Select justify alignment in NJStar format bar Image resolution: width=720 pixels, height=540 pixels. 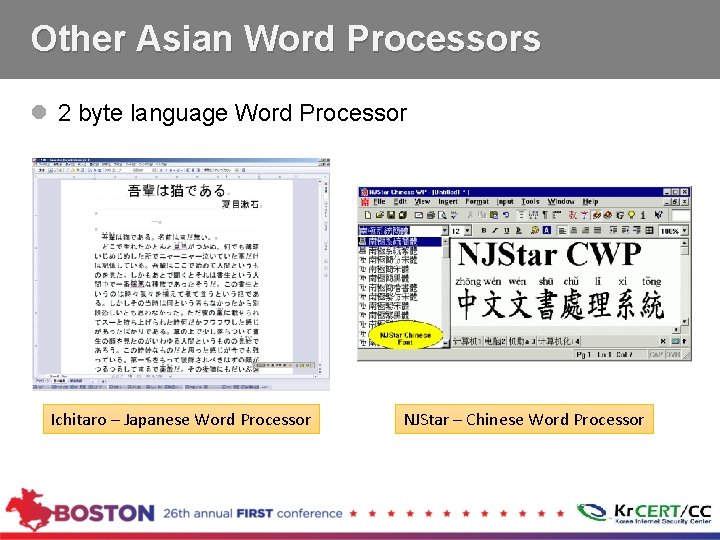click(597, 231)
